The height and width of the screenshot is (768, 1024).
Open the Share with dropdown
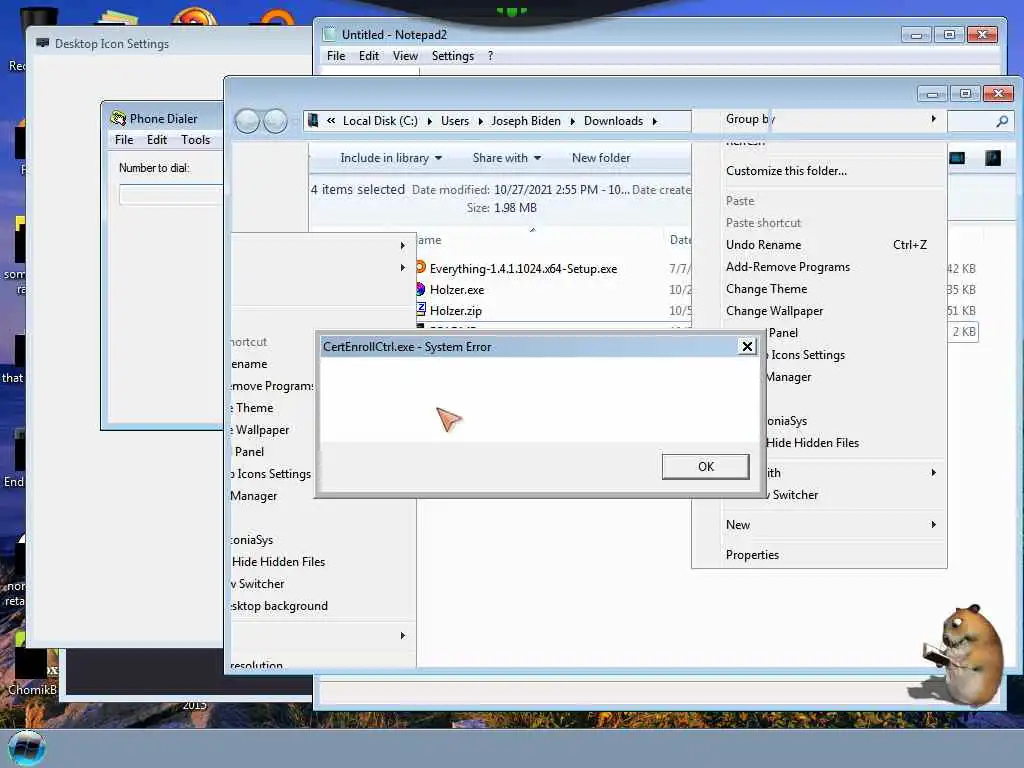(507, 158)
